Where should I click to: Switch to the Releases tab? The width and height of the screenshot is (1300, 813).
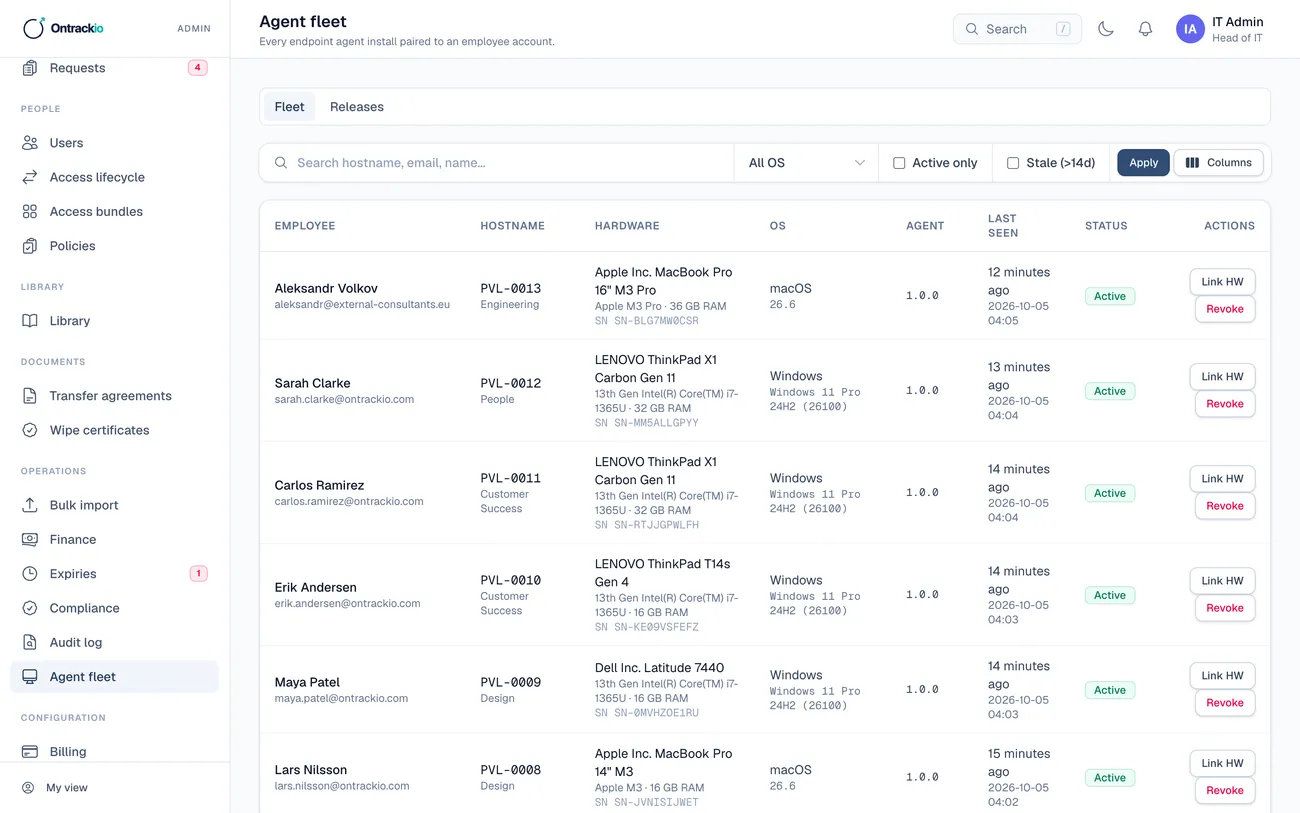click(357, 107)
